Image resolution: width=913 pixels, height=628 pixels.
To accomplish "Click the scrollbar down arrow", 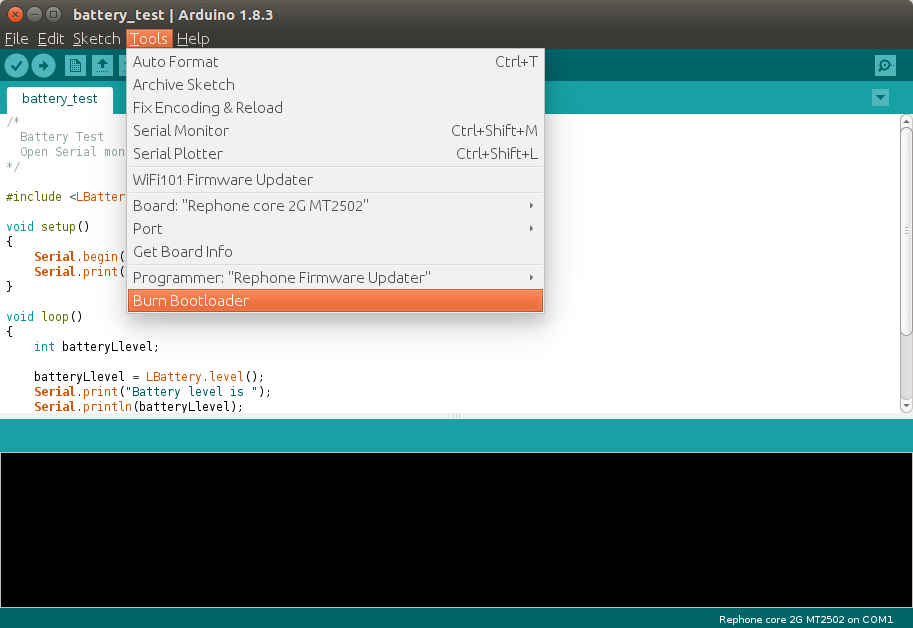I will 905,406.
